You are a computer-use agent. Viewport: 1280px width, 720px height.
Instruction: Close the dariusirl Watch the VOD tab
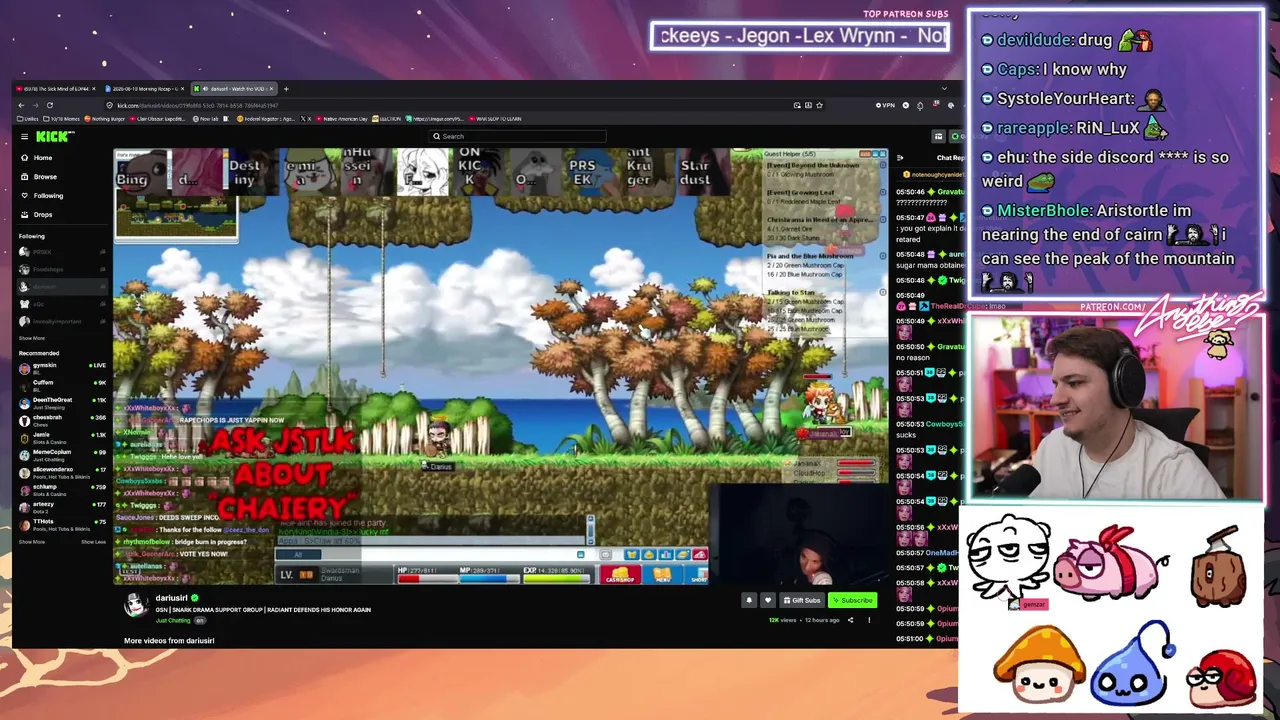click(271, 89)
